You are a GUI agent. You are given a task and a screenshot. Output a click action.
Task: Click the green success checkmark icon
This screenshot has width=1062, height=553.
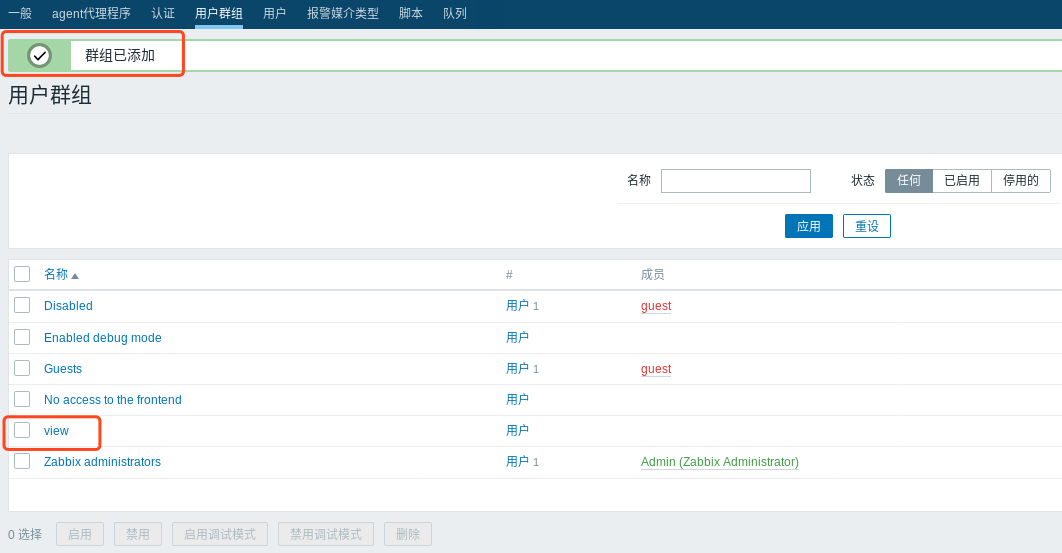[39, 56]
